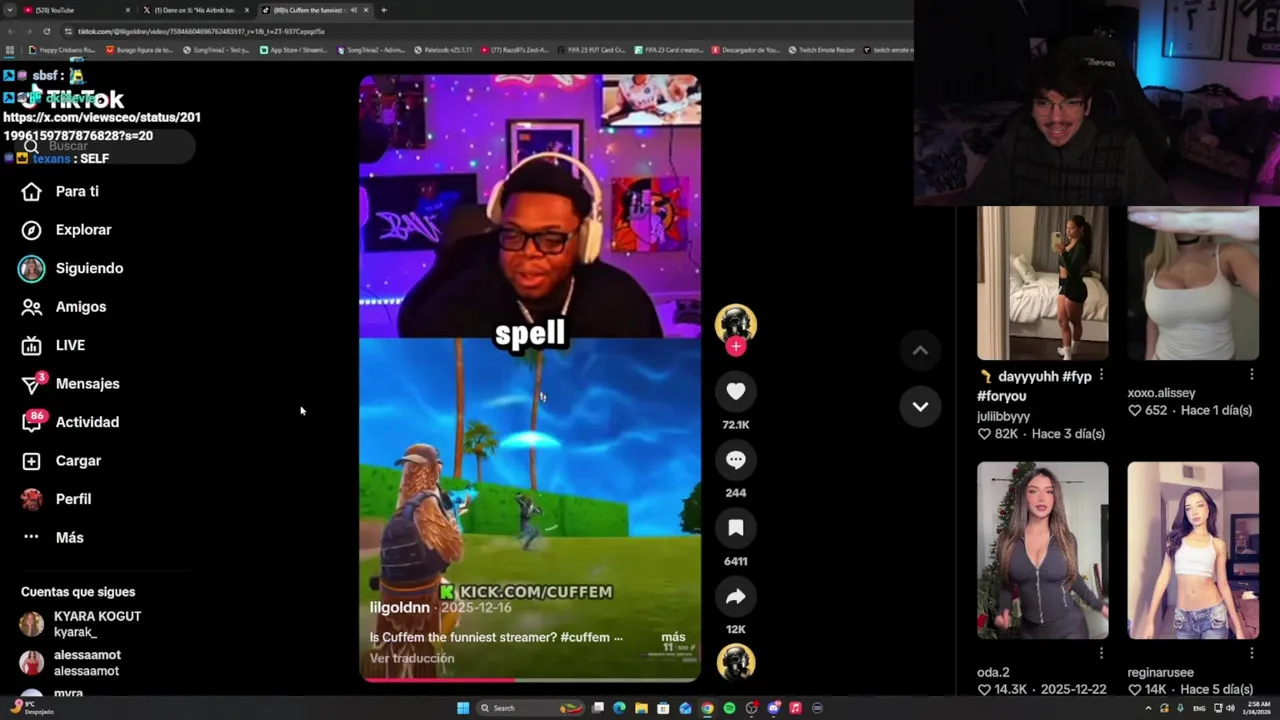
Task: Open the Windows Start menu
Action: (463, 708)
